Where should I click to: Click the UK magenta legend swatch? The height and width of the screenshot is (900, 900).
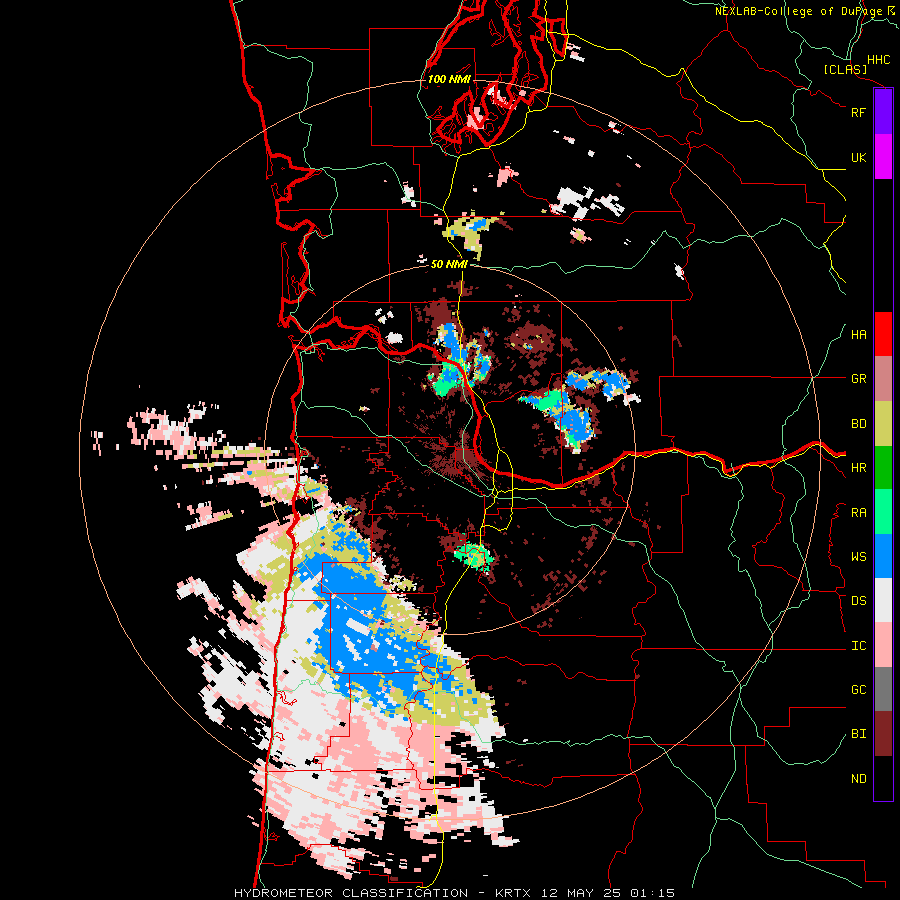[x=883, y=157]
